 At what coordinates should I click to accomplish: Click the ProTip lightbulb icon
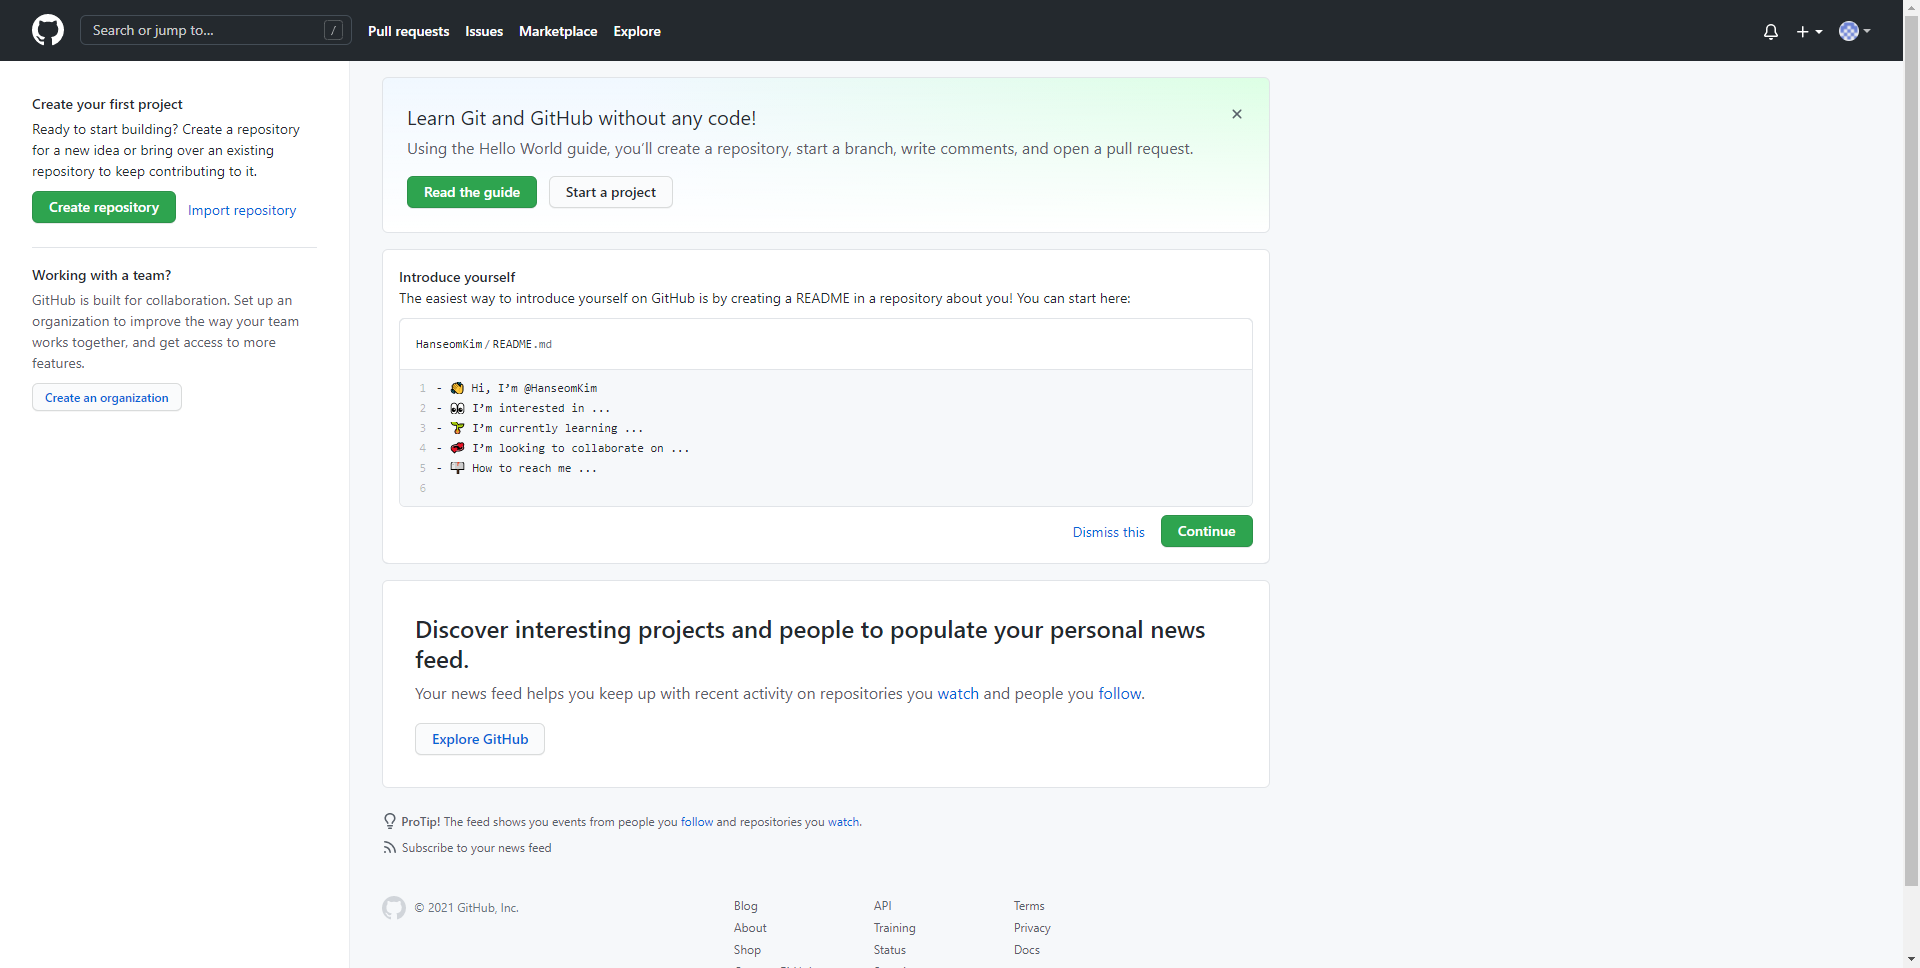(390, 821)
